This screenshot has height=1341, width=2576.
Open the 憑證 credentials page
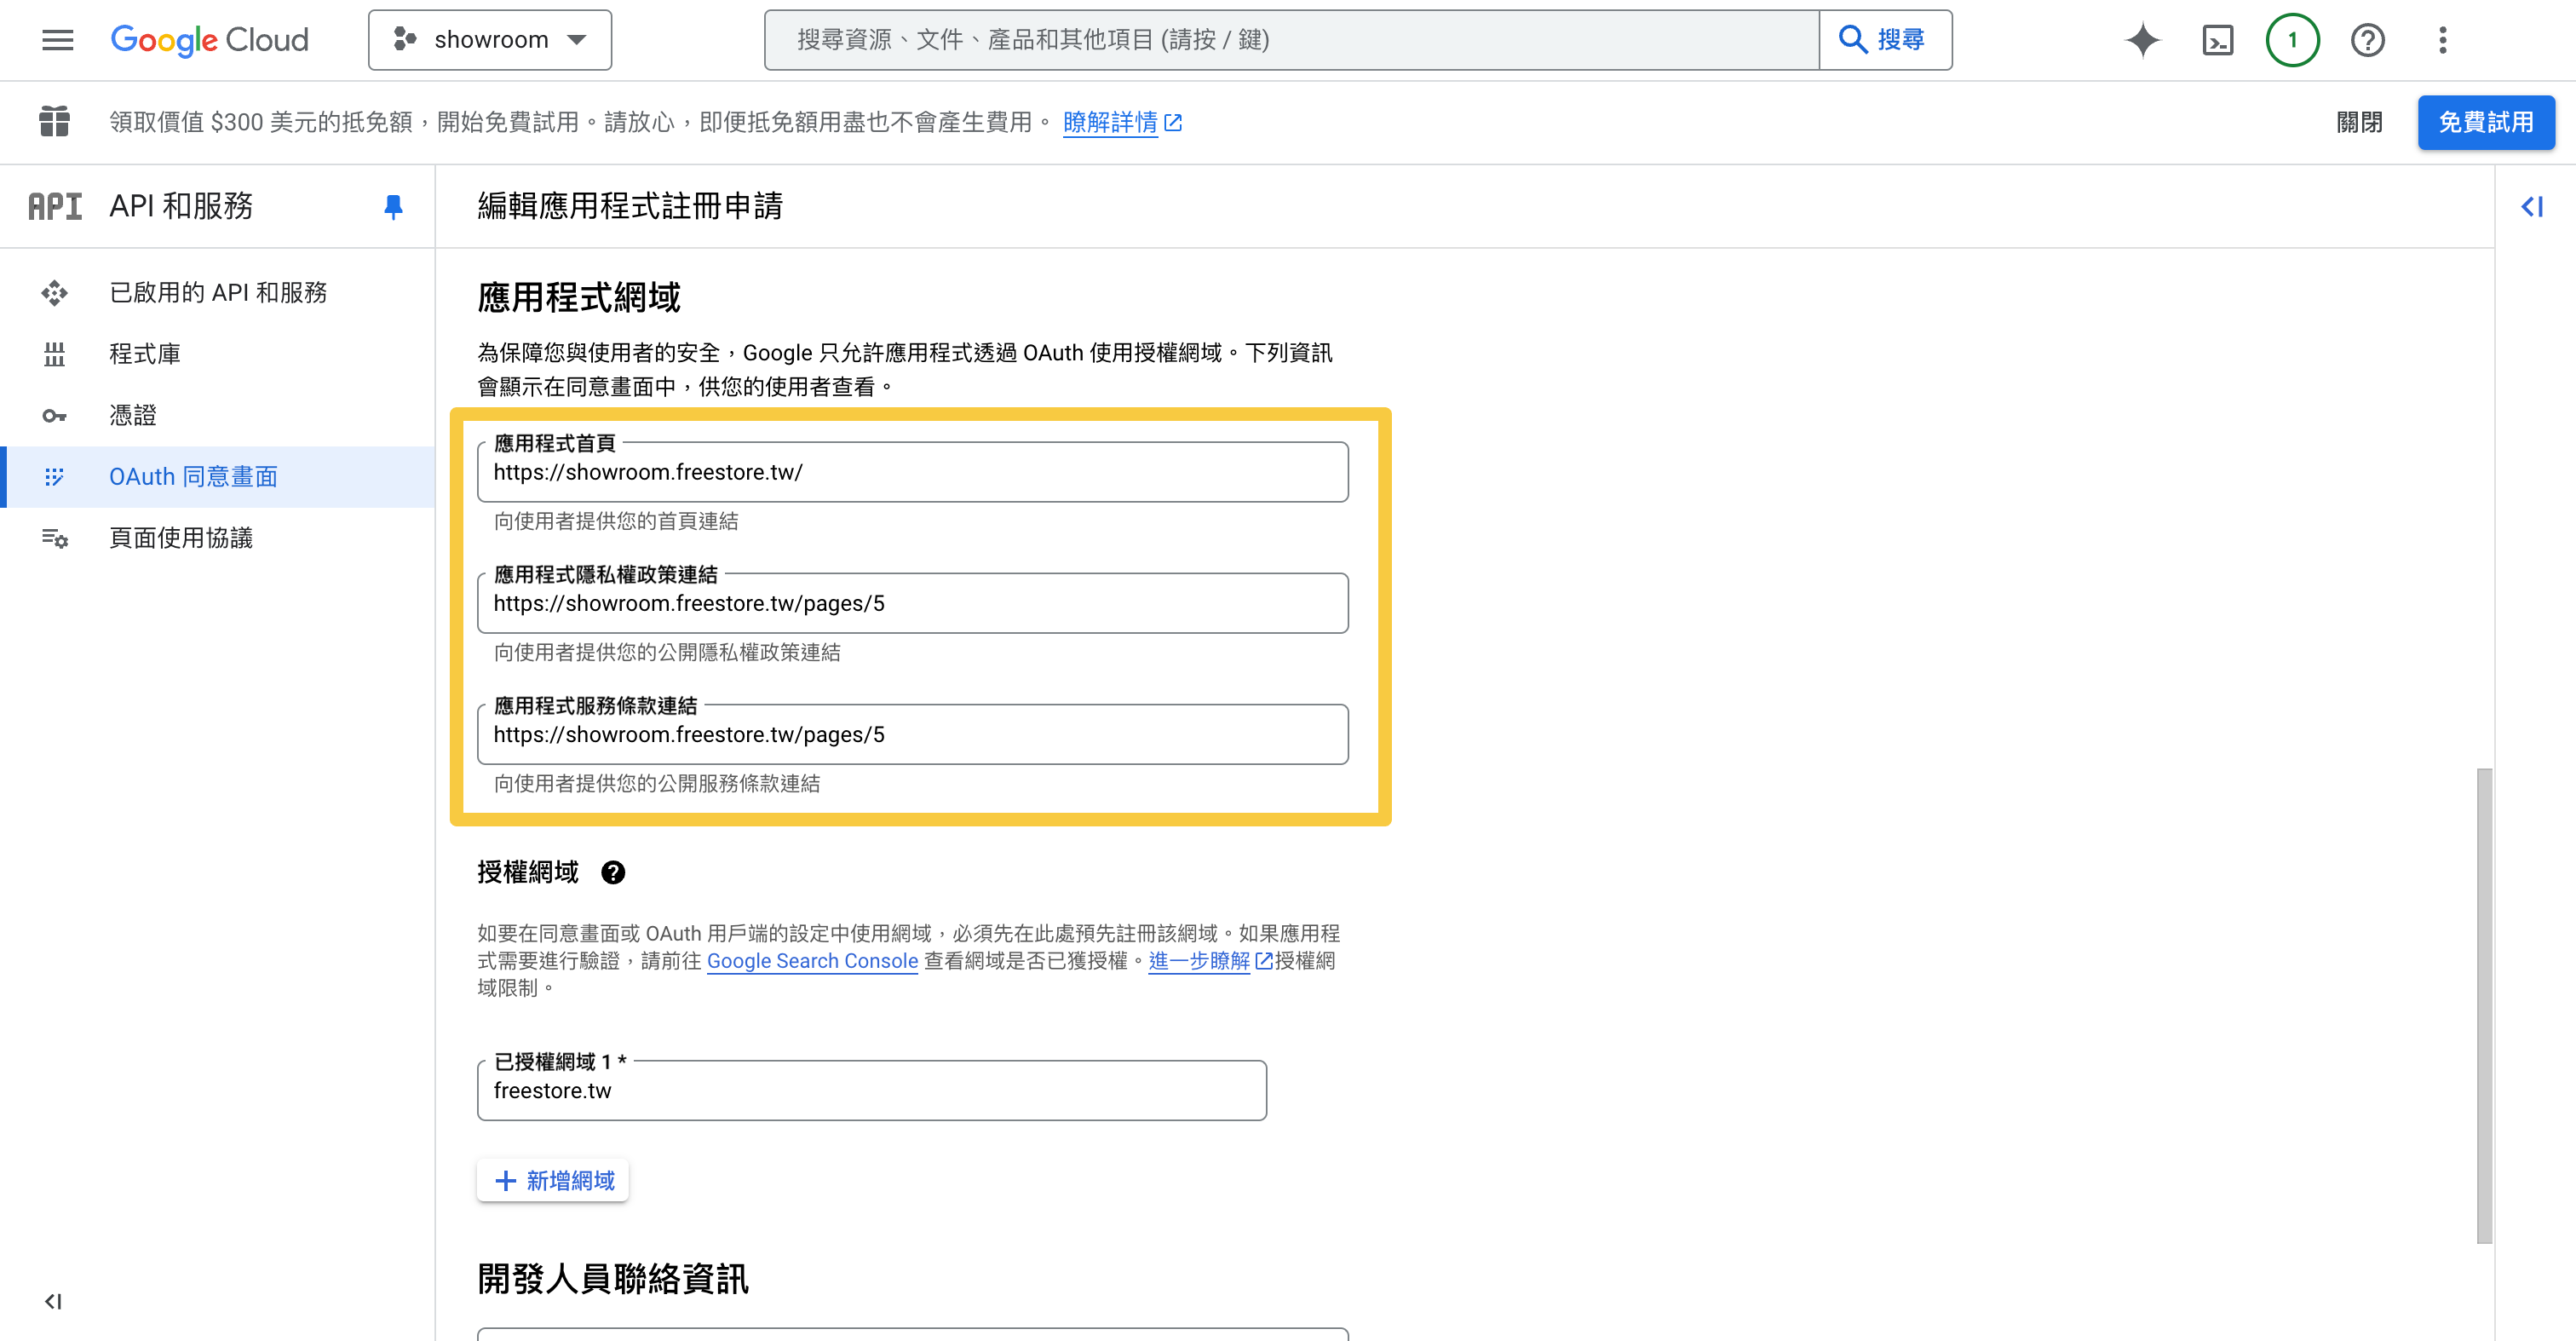[218, 415]
